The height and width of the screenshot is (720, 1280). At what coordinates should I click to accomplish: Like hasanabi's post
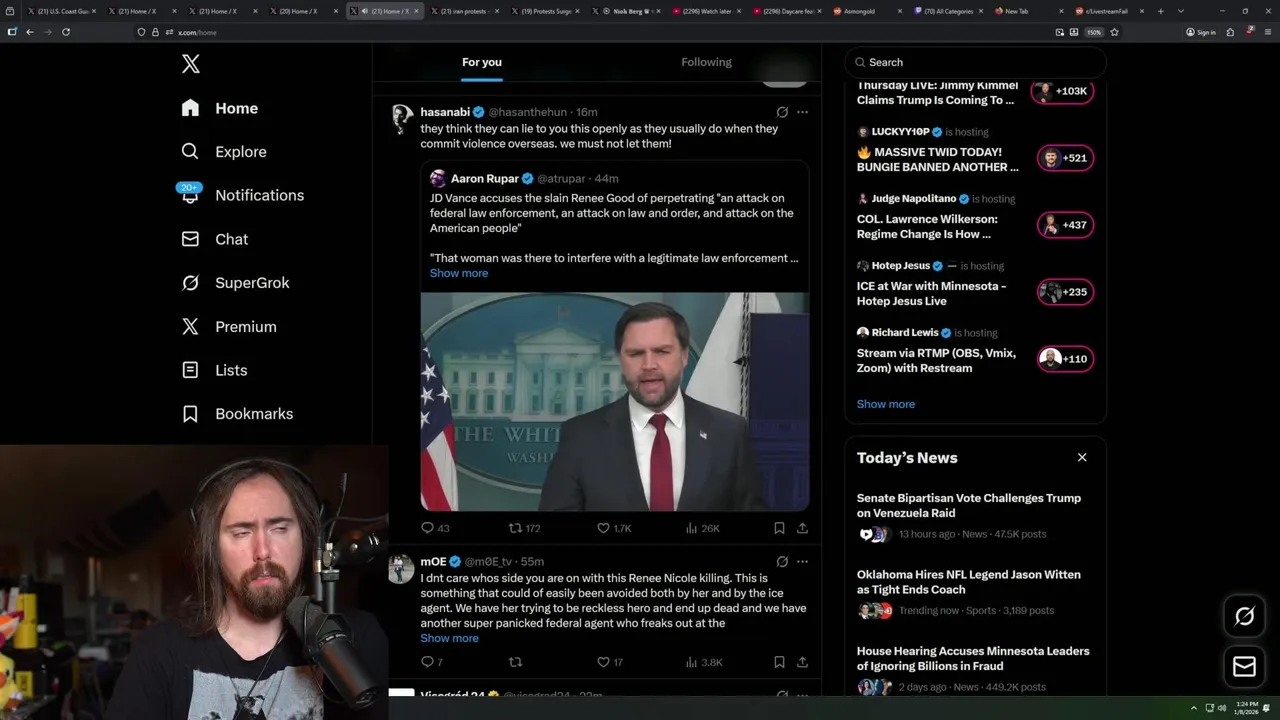[x=604, y=528]
